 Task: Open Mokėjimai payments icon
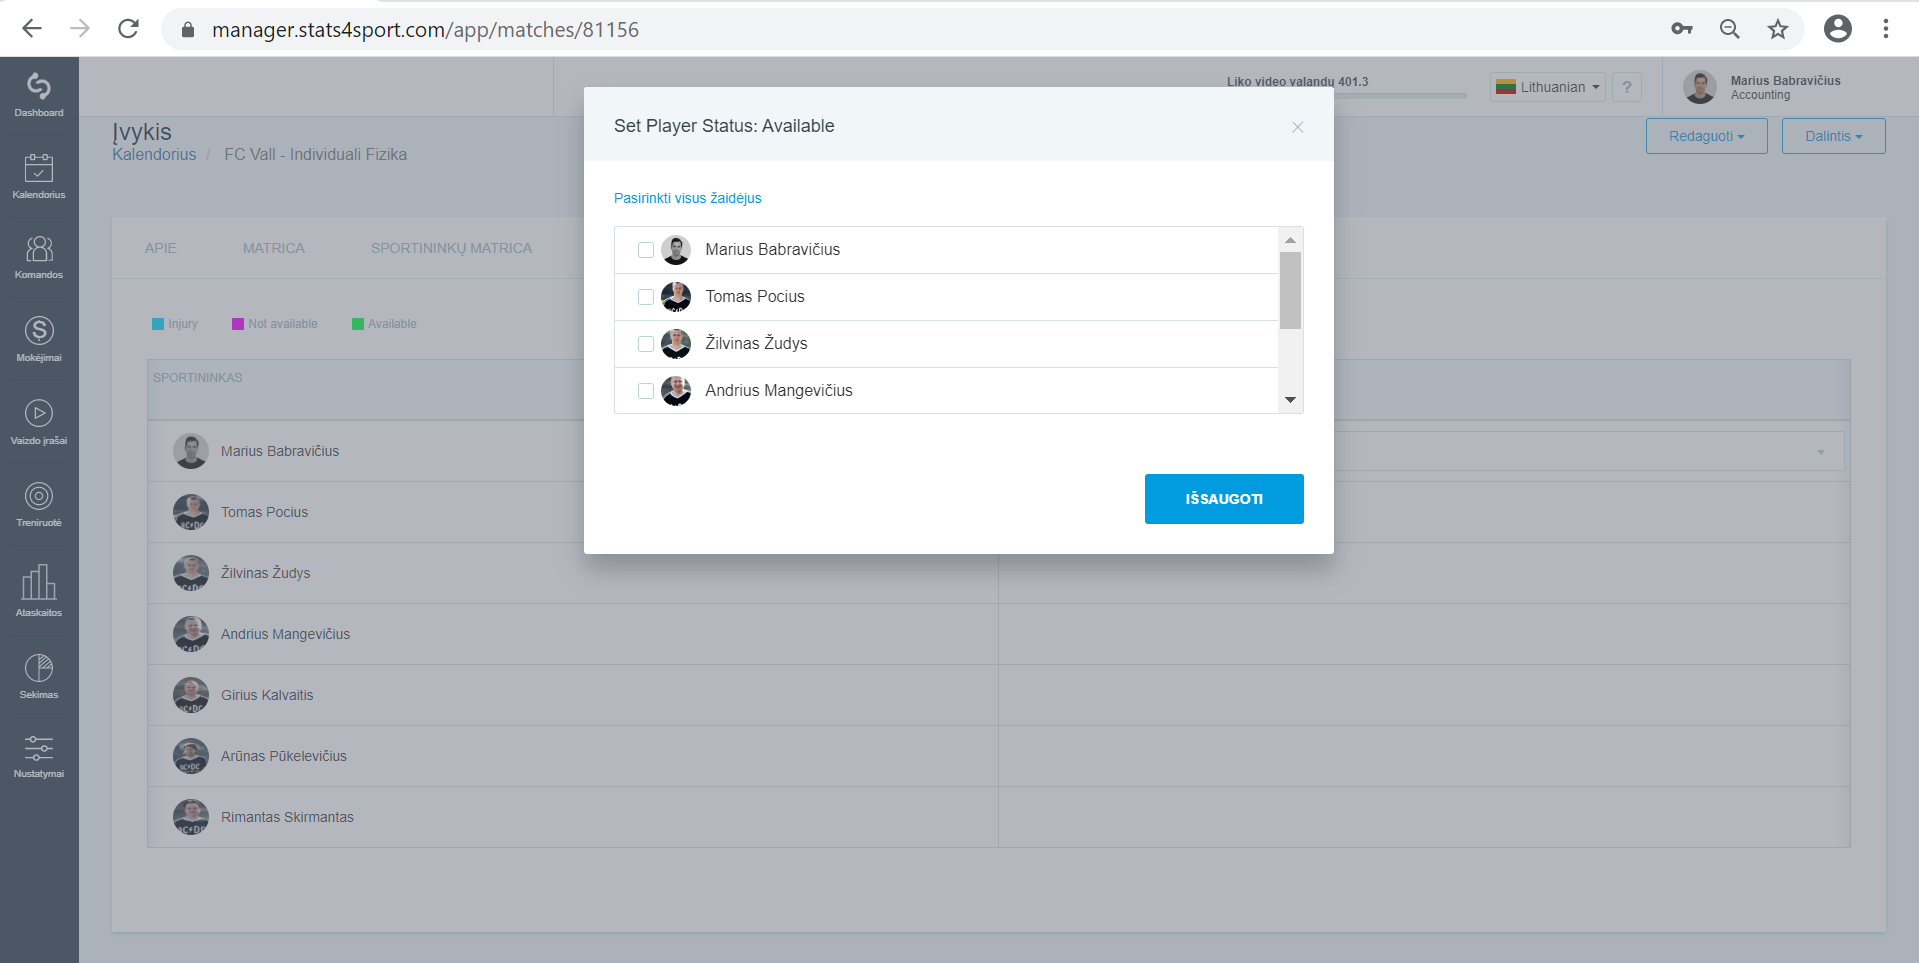[39, 331]
